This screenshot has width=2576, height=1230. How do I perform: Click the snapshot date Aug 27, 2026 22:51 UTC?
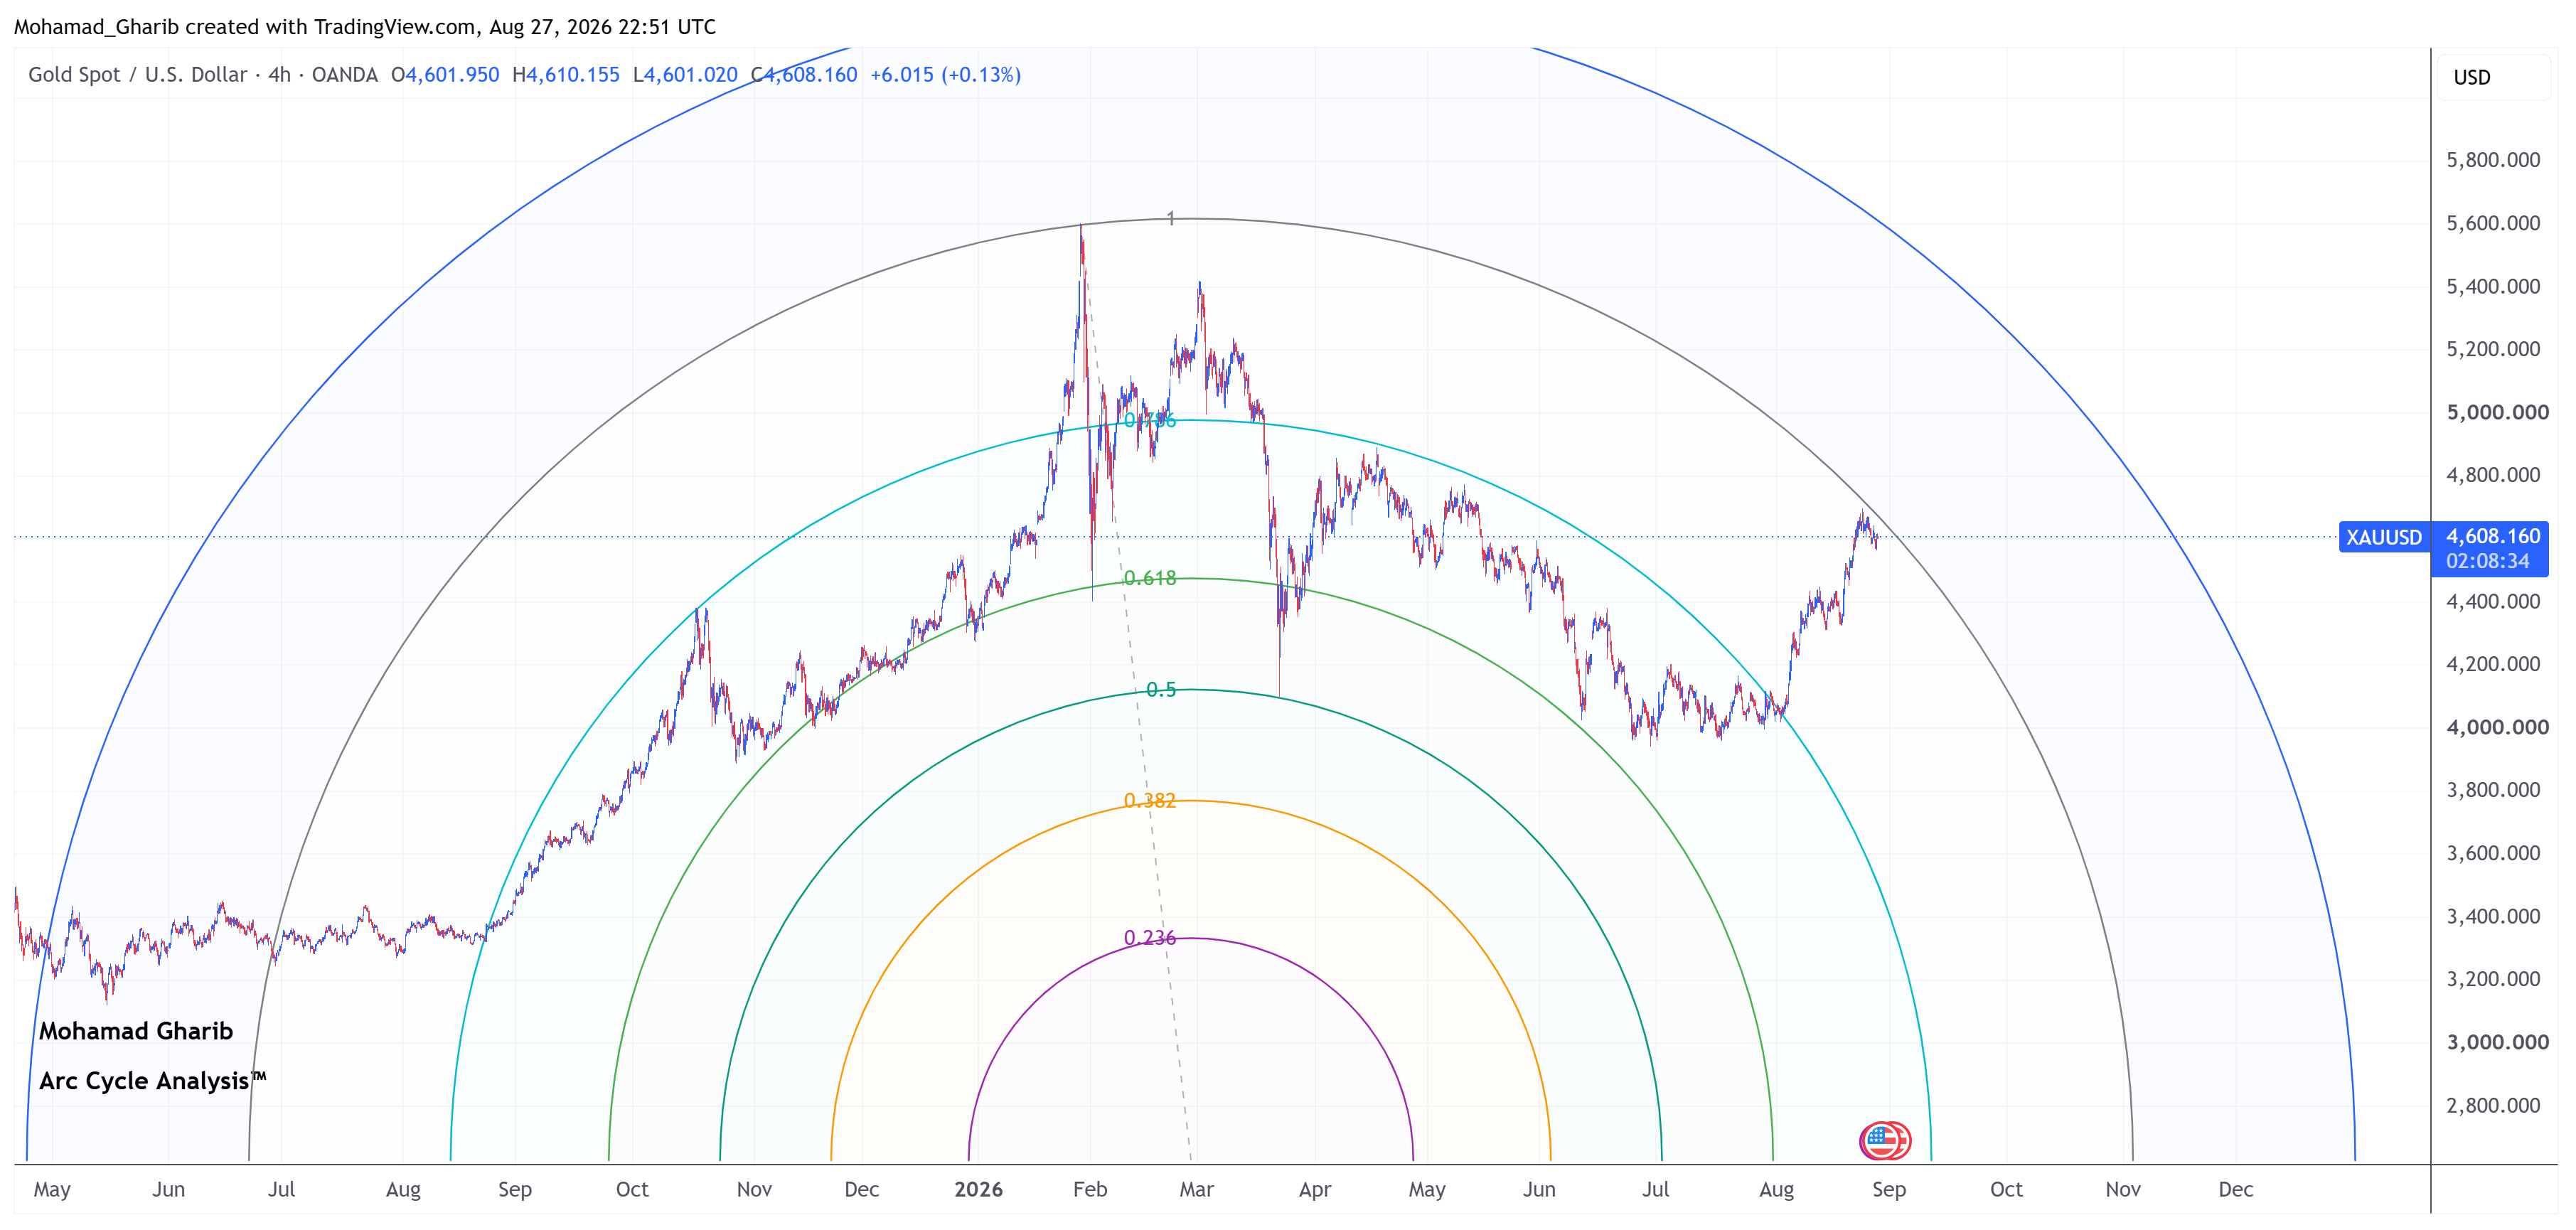point(602,27)
